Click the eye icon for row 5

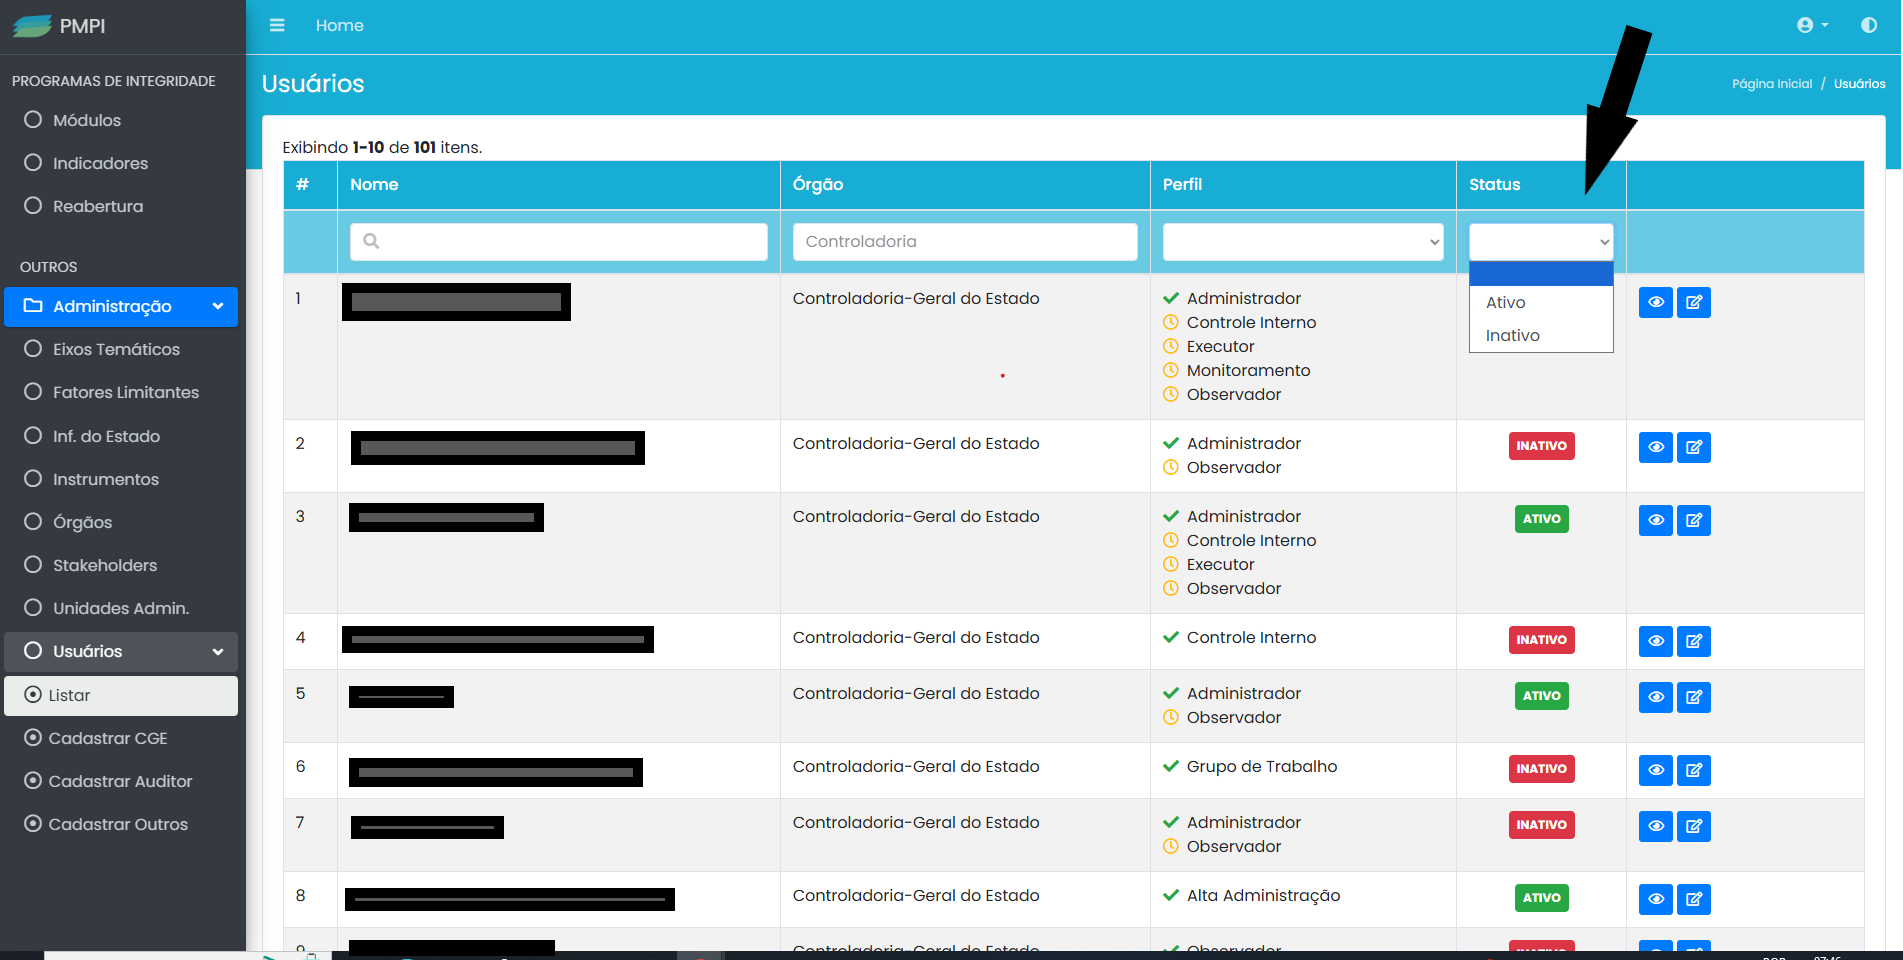(1655, 697)
